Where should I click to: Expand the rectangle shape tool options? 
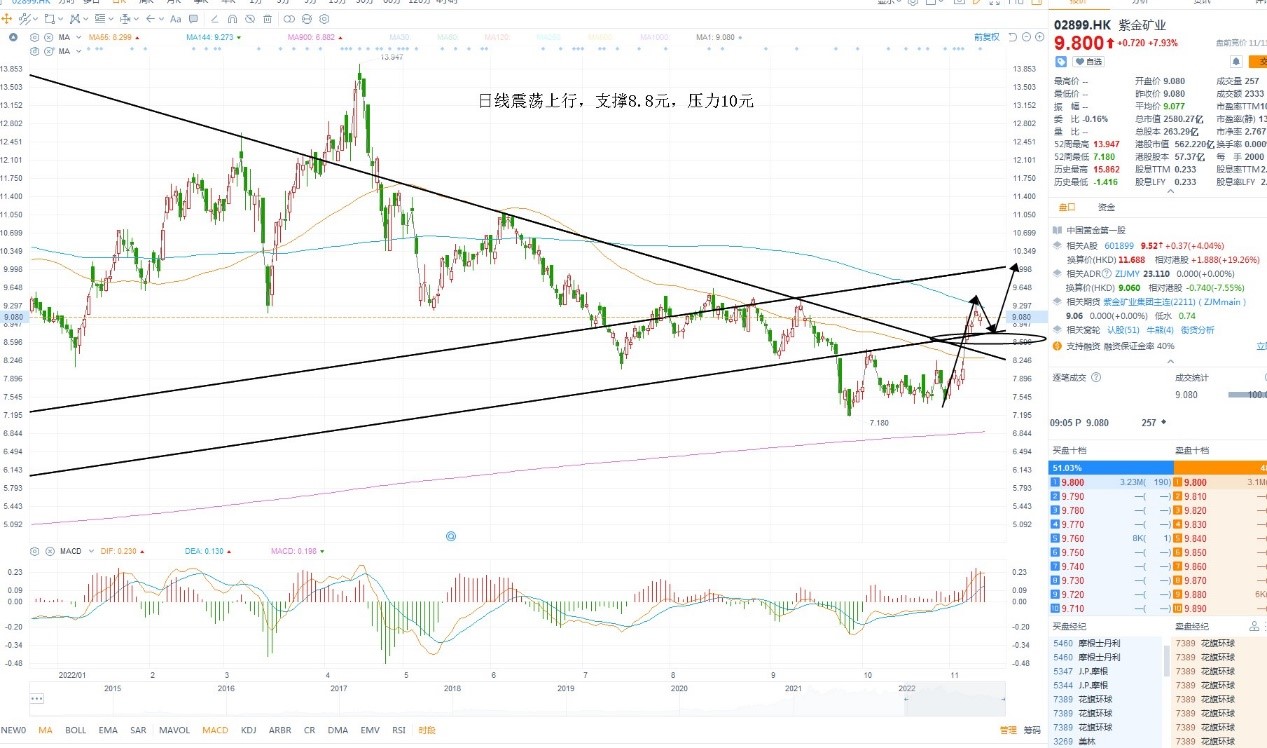[x=61, y=19]
